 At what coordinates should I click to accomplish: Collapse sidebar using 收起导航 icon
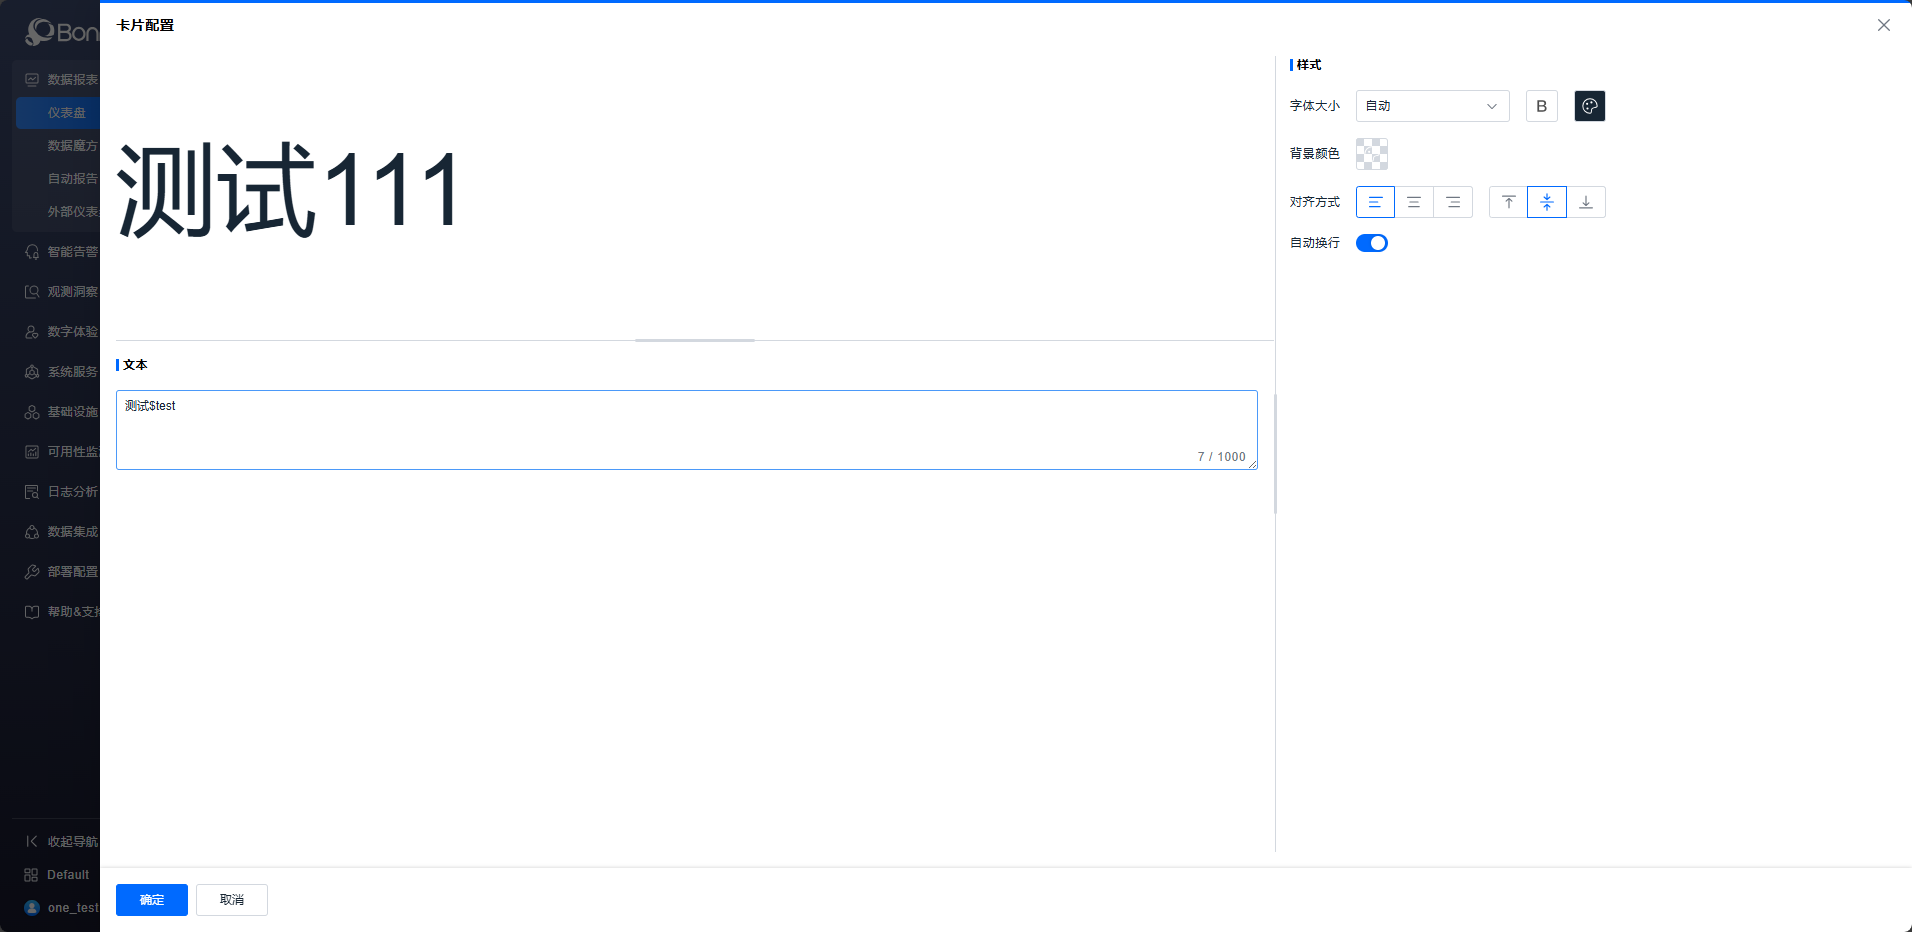32,842
